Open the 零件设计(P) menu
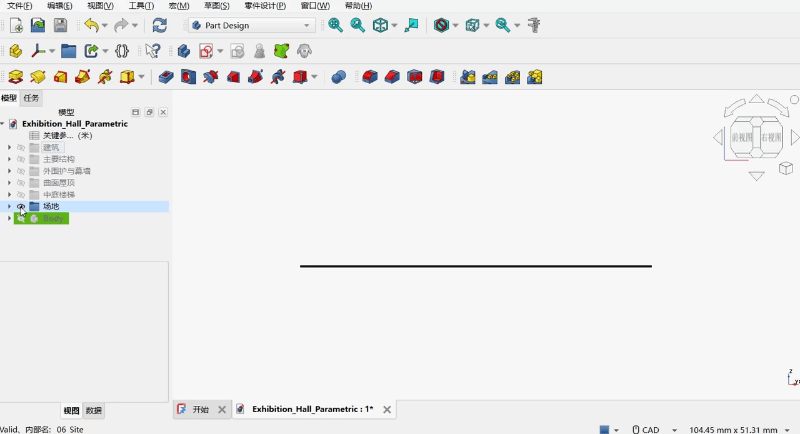The height and width of the screenshot is (434, 800). coord(265,6)
